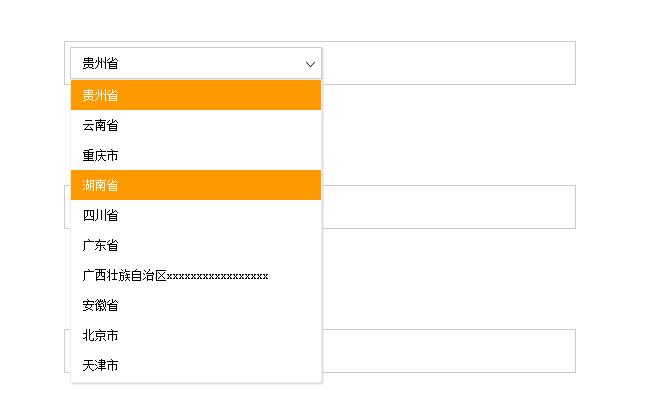Viewport: 647px width, 417px height.
Task: Click empty space of top bordered panel
Action: pyautogui.click(x=449, y=63)
